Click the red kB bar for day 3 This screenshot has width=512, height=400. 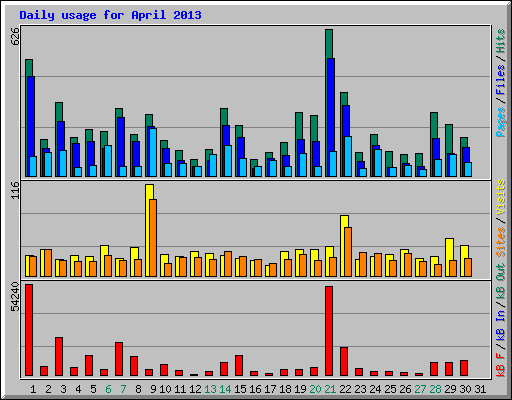[x=59, y=357]
